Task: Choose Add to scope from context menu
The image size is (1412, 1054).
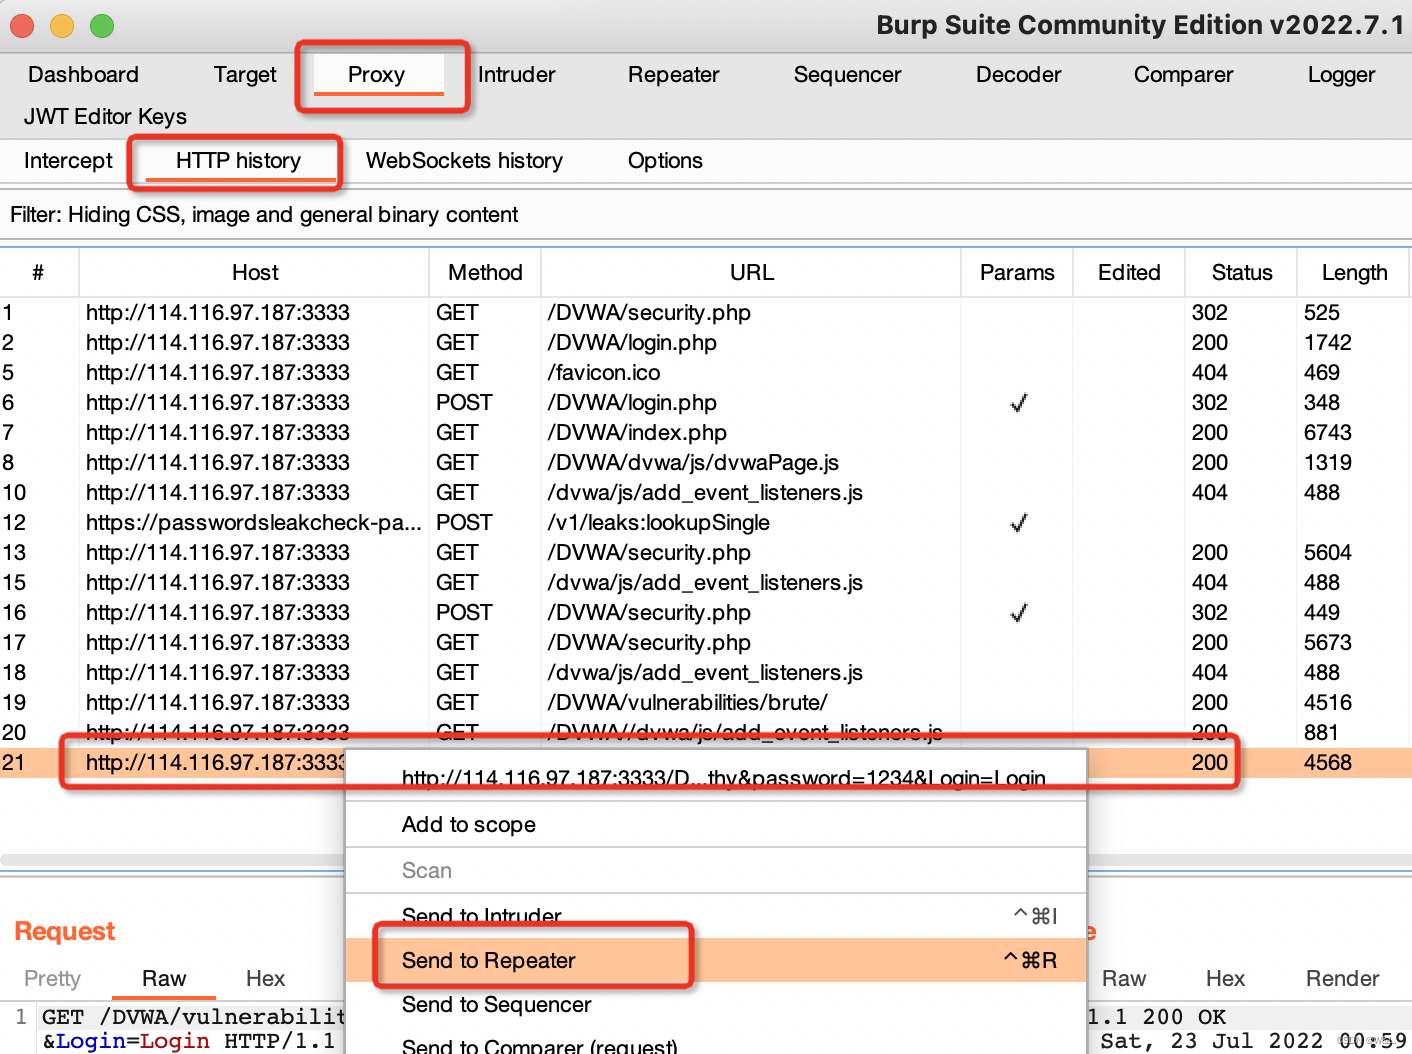Action: (x=716, y=825)
